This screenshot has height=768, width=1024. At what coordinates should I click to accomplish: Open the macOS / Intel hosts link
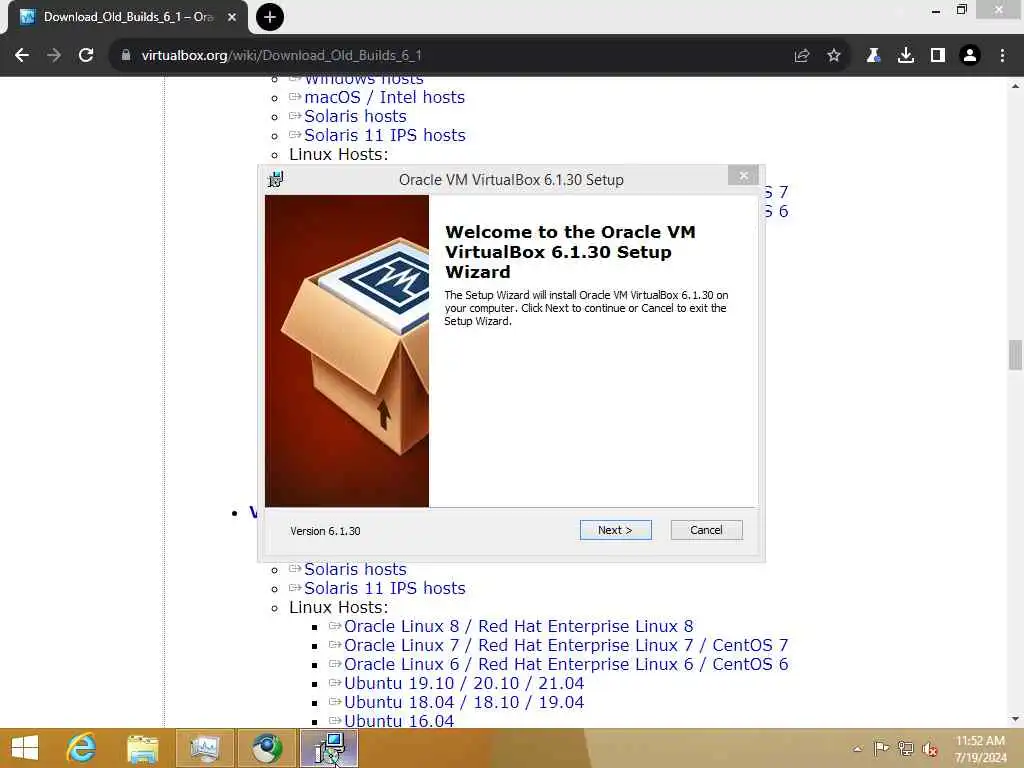click(385, 97)
